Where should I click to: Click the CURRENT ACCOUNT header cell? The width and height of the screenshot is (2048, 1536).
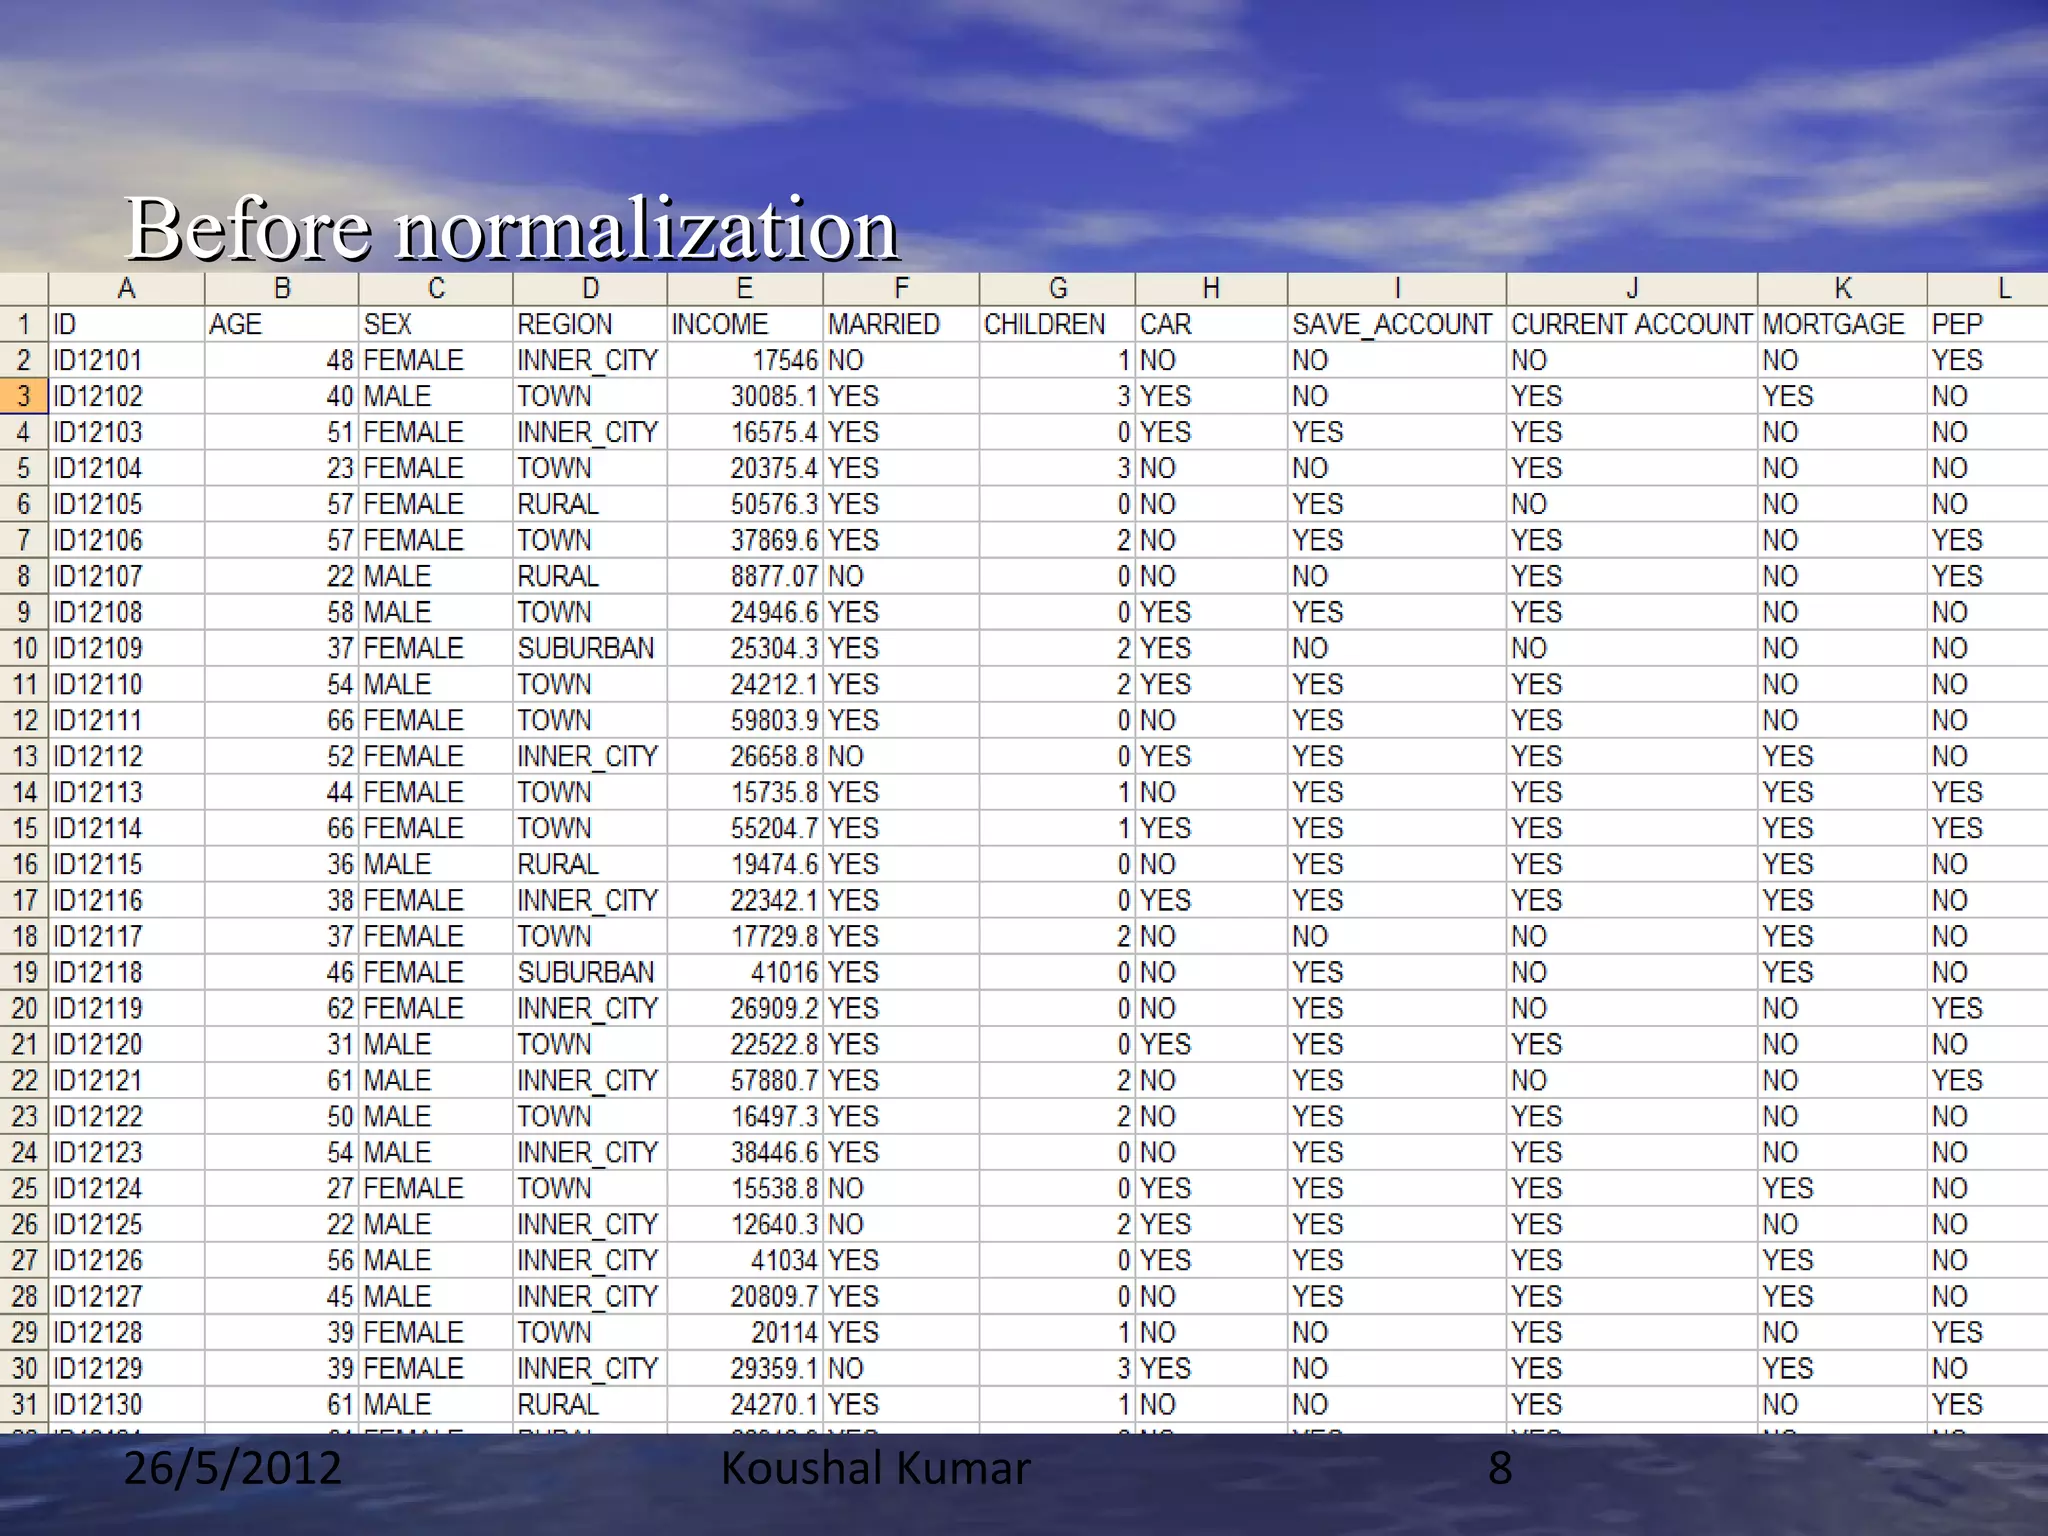point(1632,324)
